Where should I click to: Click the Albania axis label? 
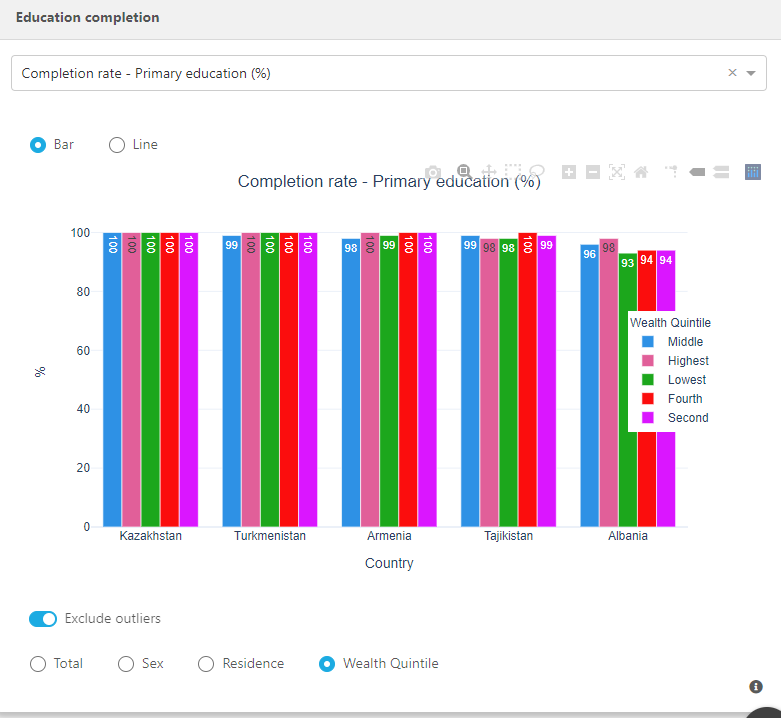[x=628, y=536]
